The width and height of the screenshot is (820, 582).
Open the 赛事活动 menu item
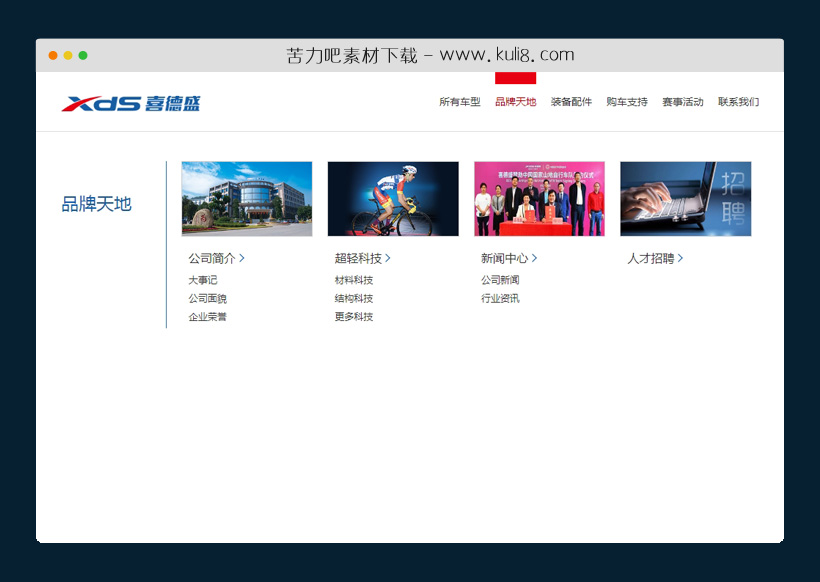click(x=679, y=101)
